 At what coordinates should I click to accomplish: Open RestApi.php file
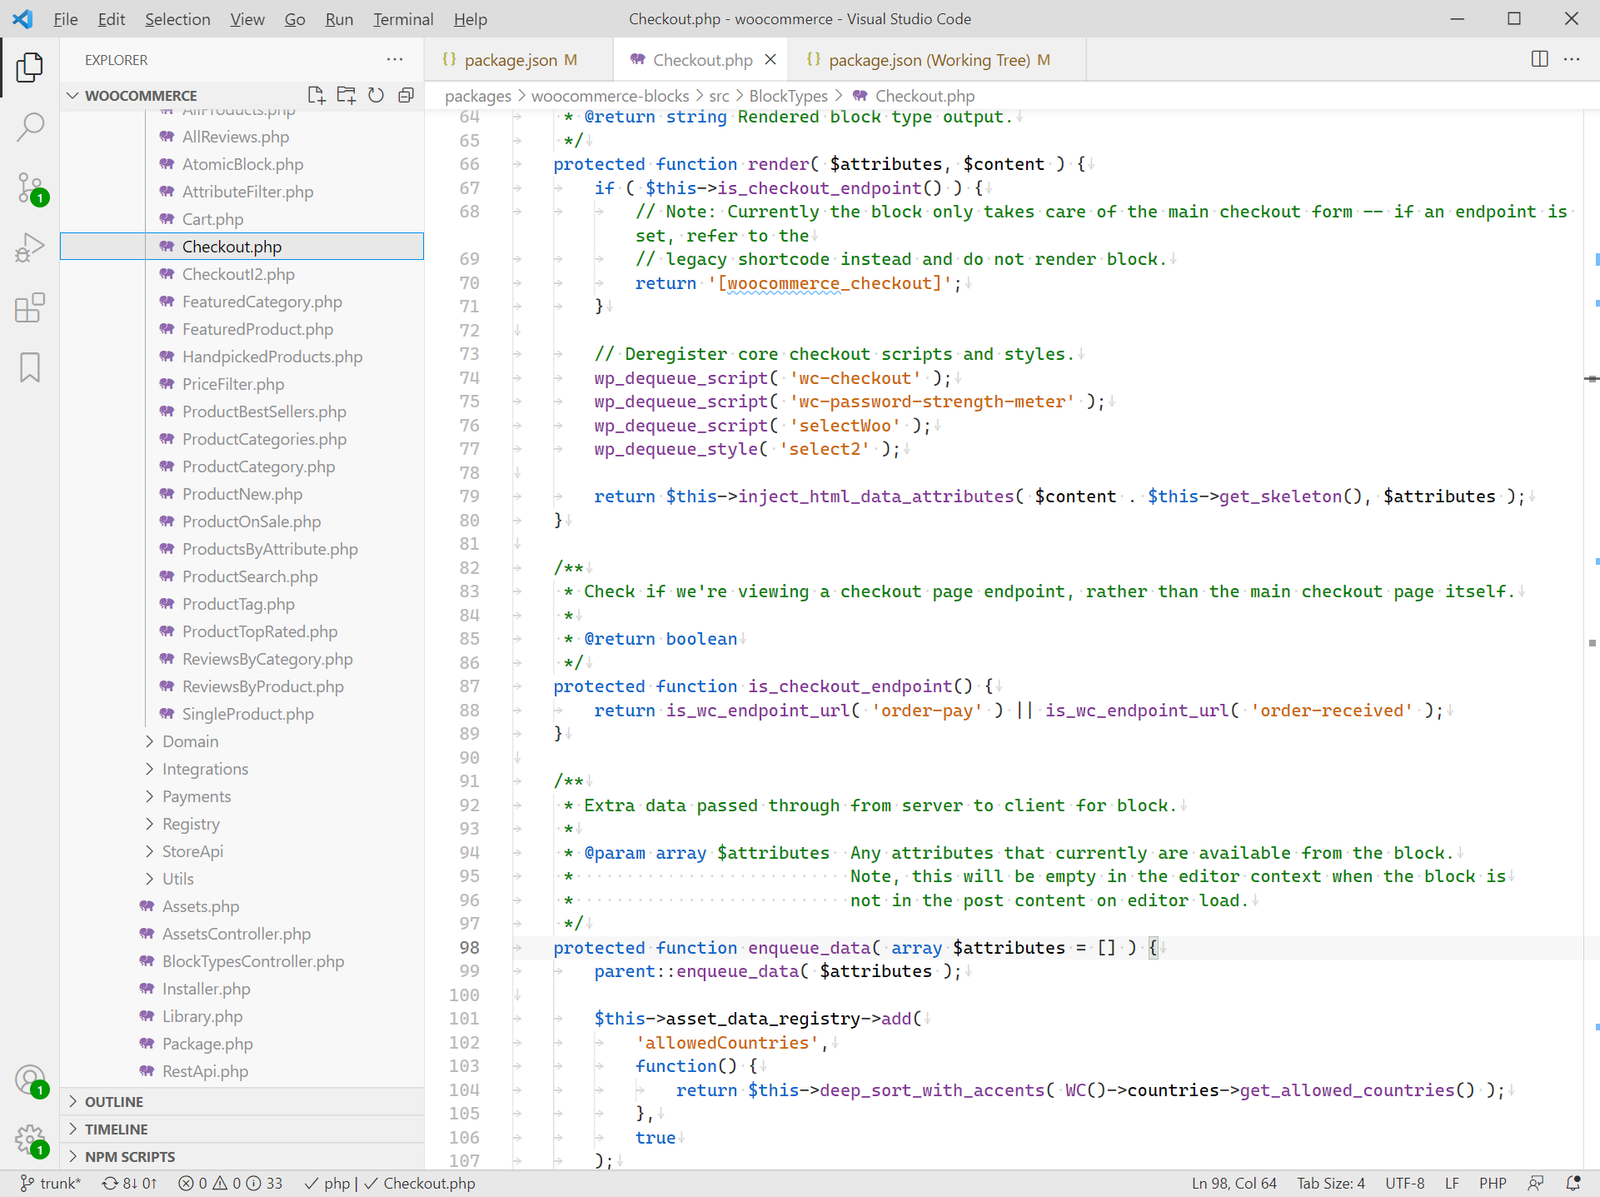205,1071
